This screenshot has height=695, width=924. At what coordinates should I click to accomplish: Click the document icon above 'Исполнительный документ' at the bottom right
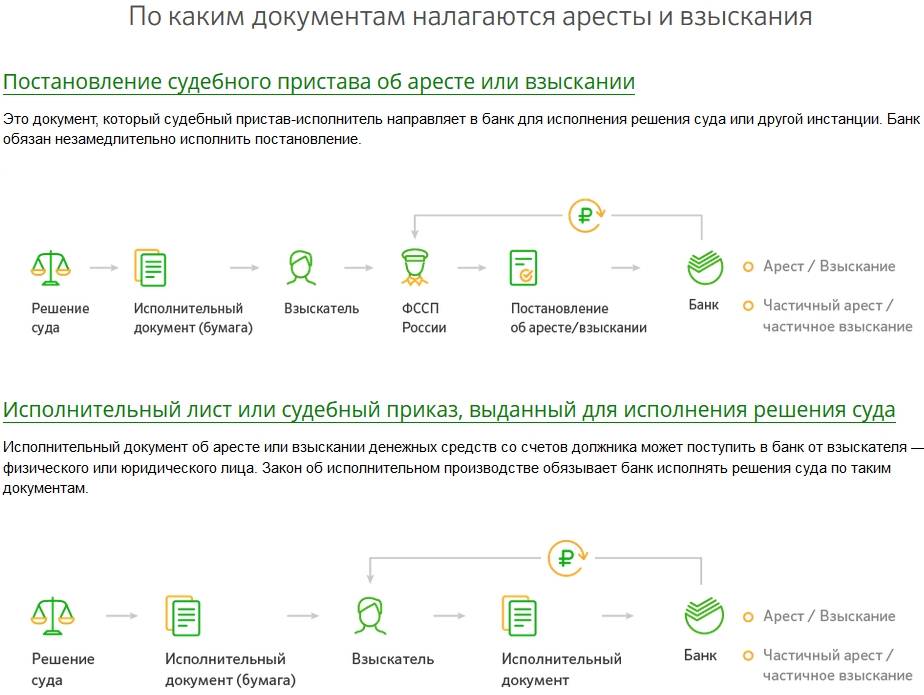(x=520, y=617)
